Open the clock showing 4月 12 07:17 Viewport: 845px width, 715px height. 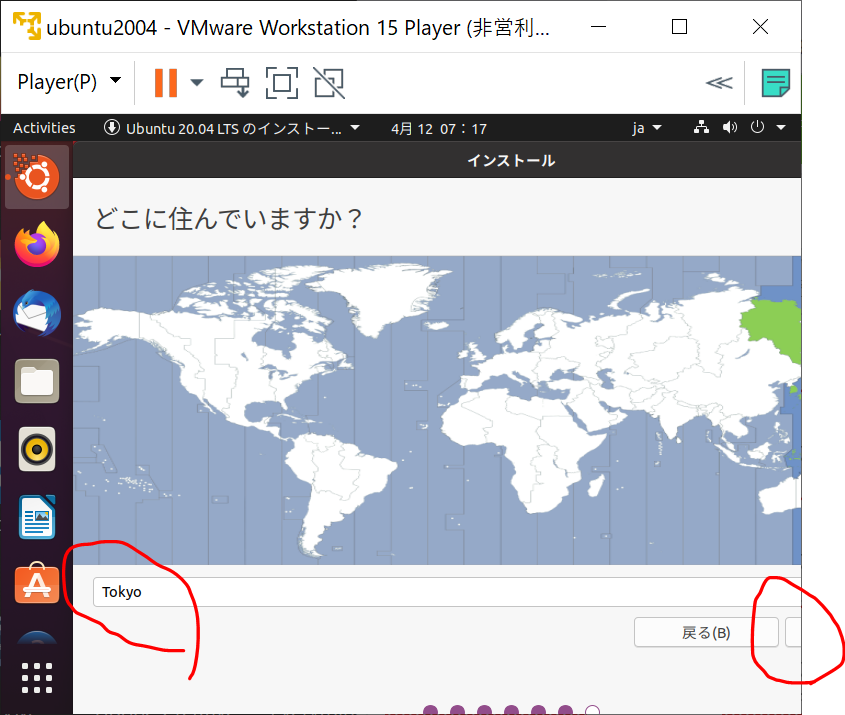[439, 129]
